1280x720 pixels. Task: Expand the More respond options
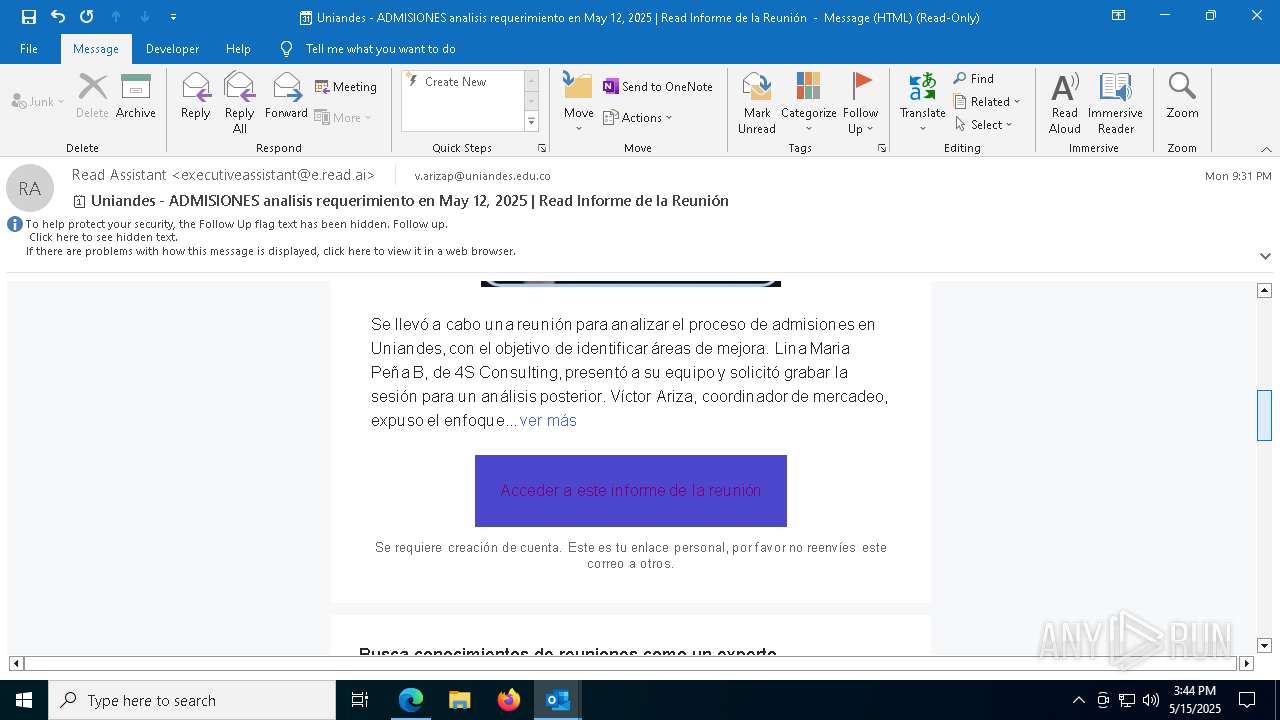343,118
